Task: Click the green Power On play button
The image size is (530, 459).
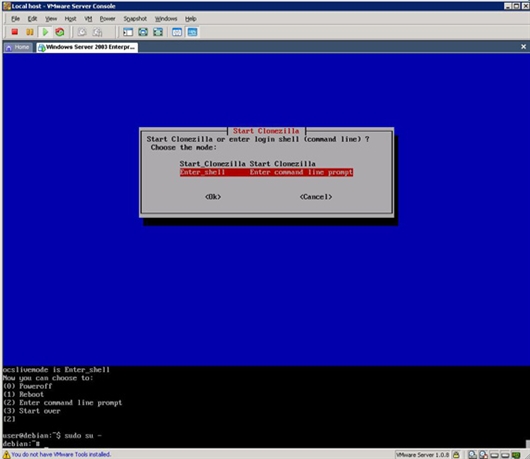Action: (x=45, y=32)
